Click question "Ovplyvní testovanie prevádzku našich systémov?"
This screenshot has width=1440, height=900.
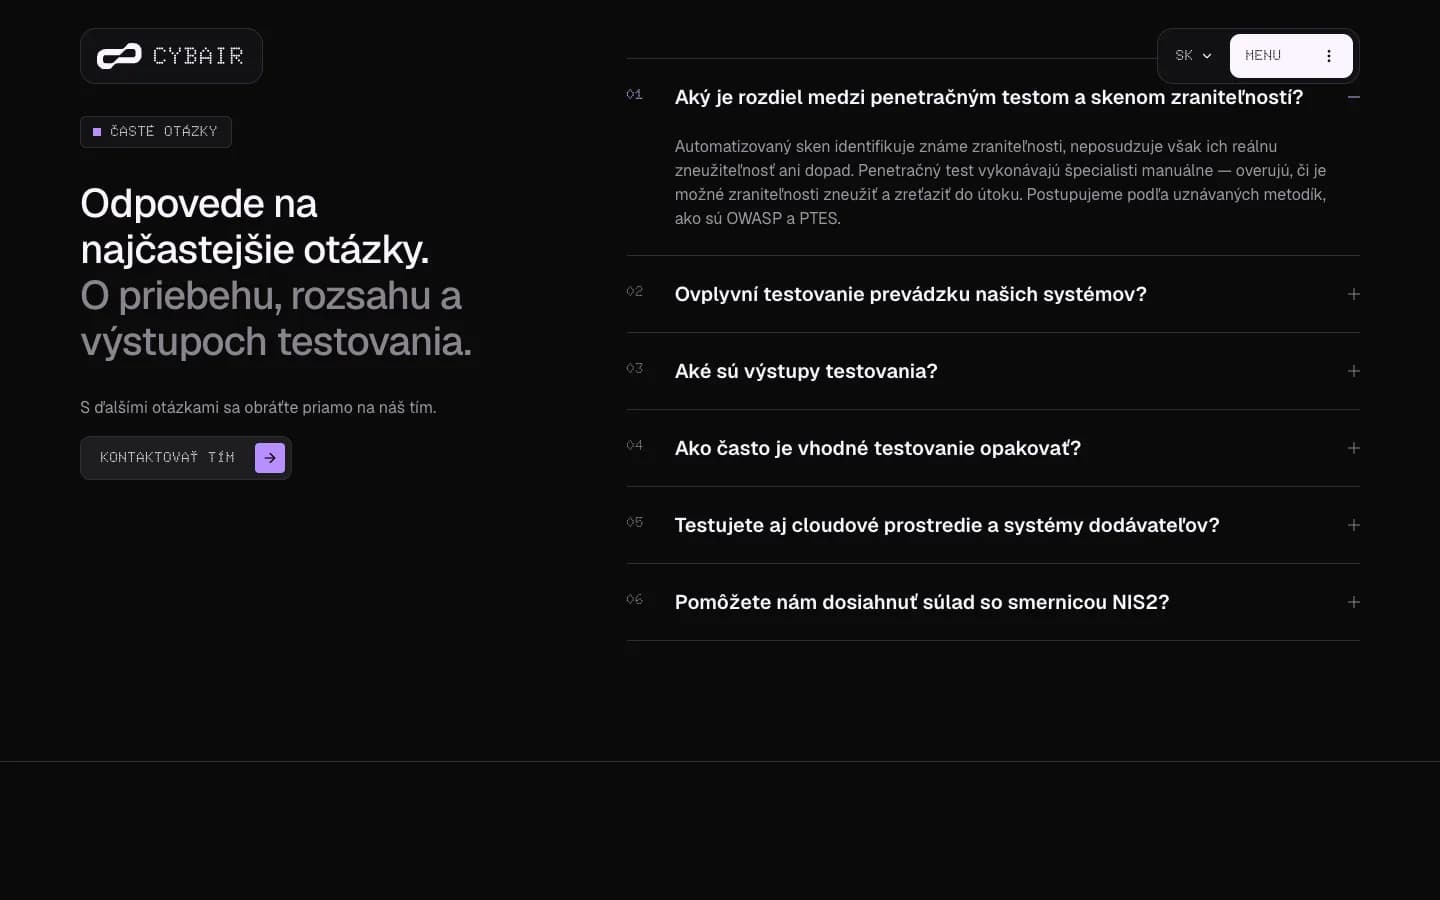(911, 294)
